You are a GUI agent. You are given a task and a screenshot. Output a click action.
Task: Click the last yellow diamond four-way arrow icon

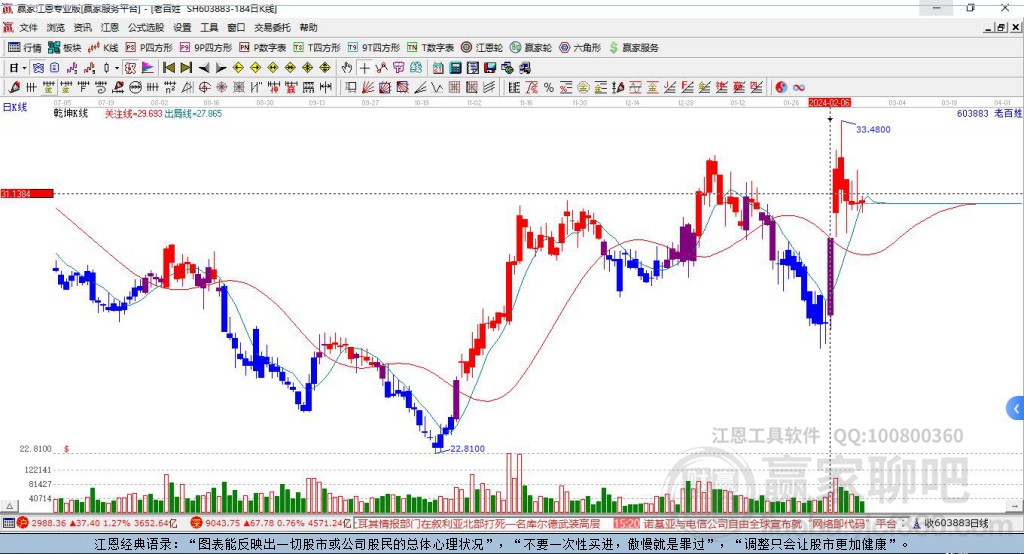(x=325, y=68)
